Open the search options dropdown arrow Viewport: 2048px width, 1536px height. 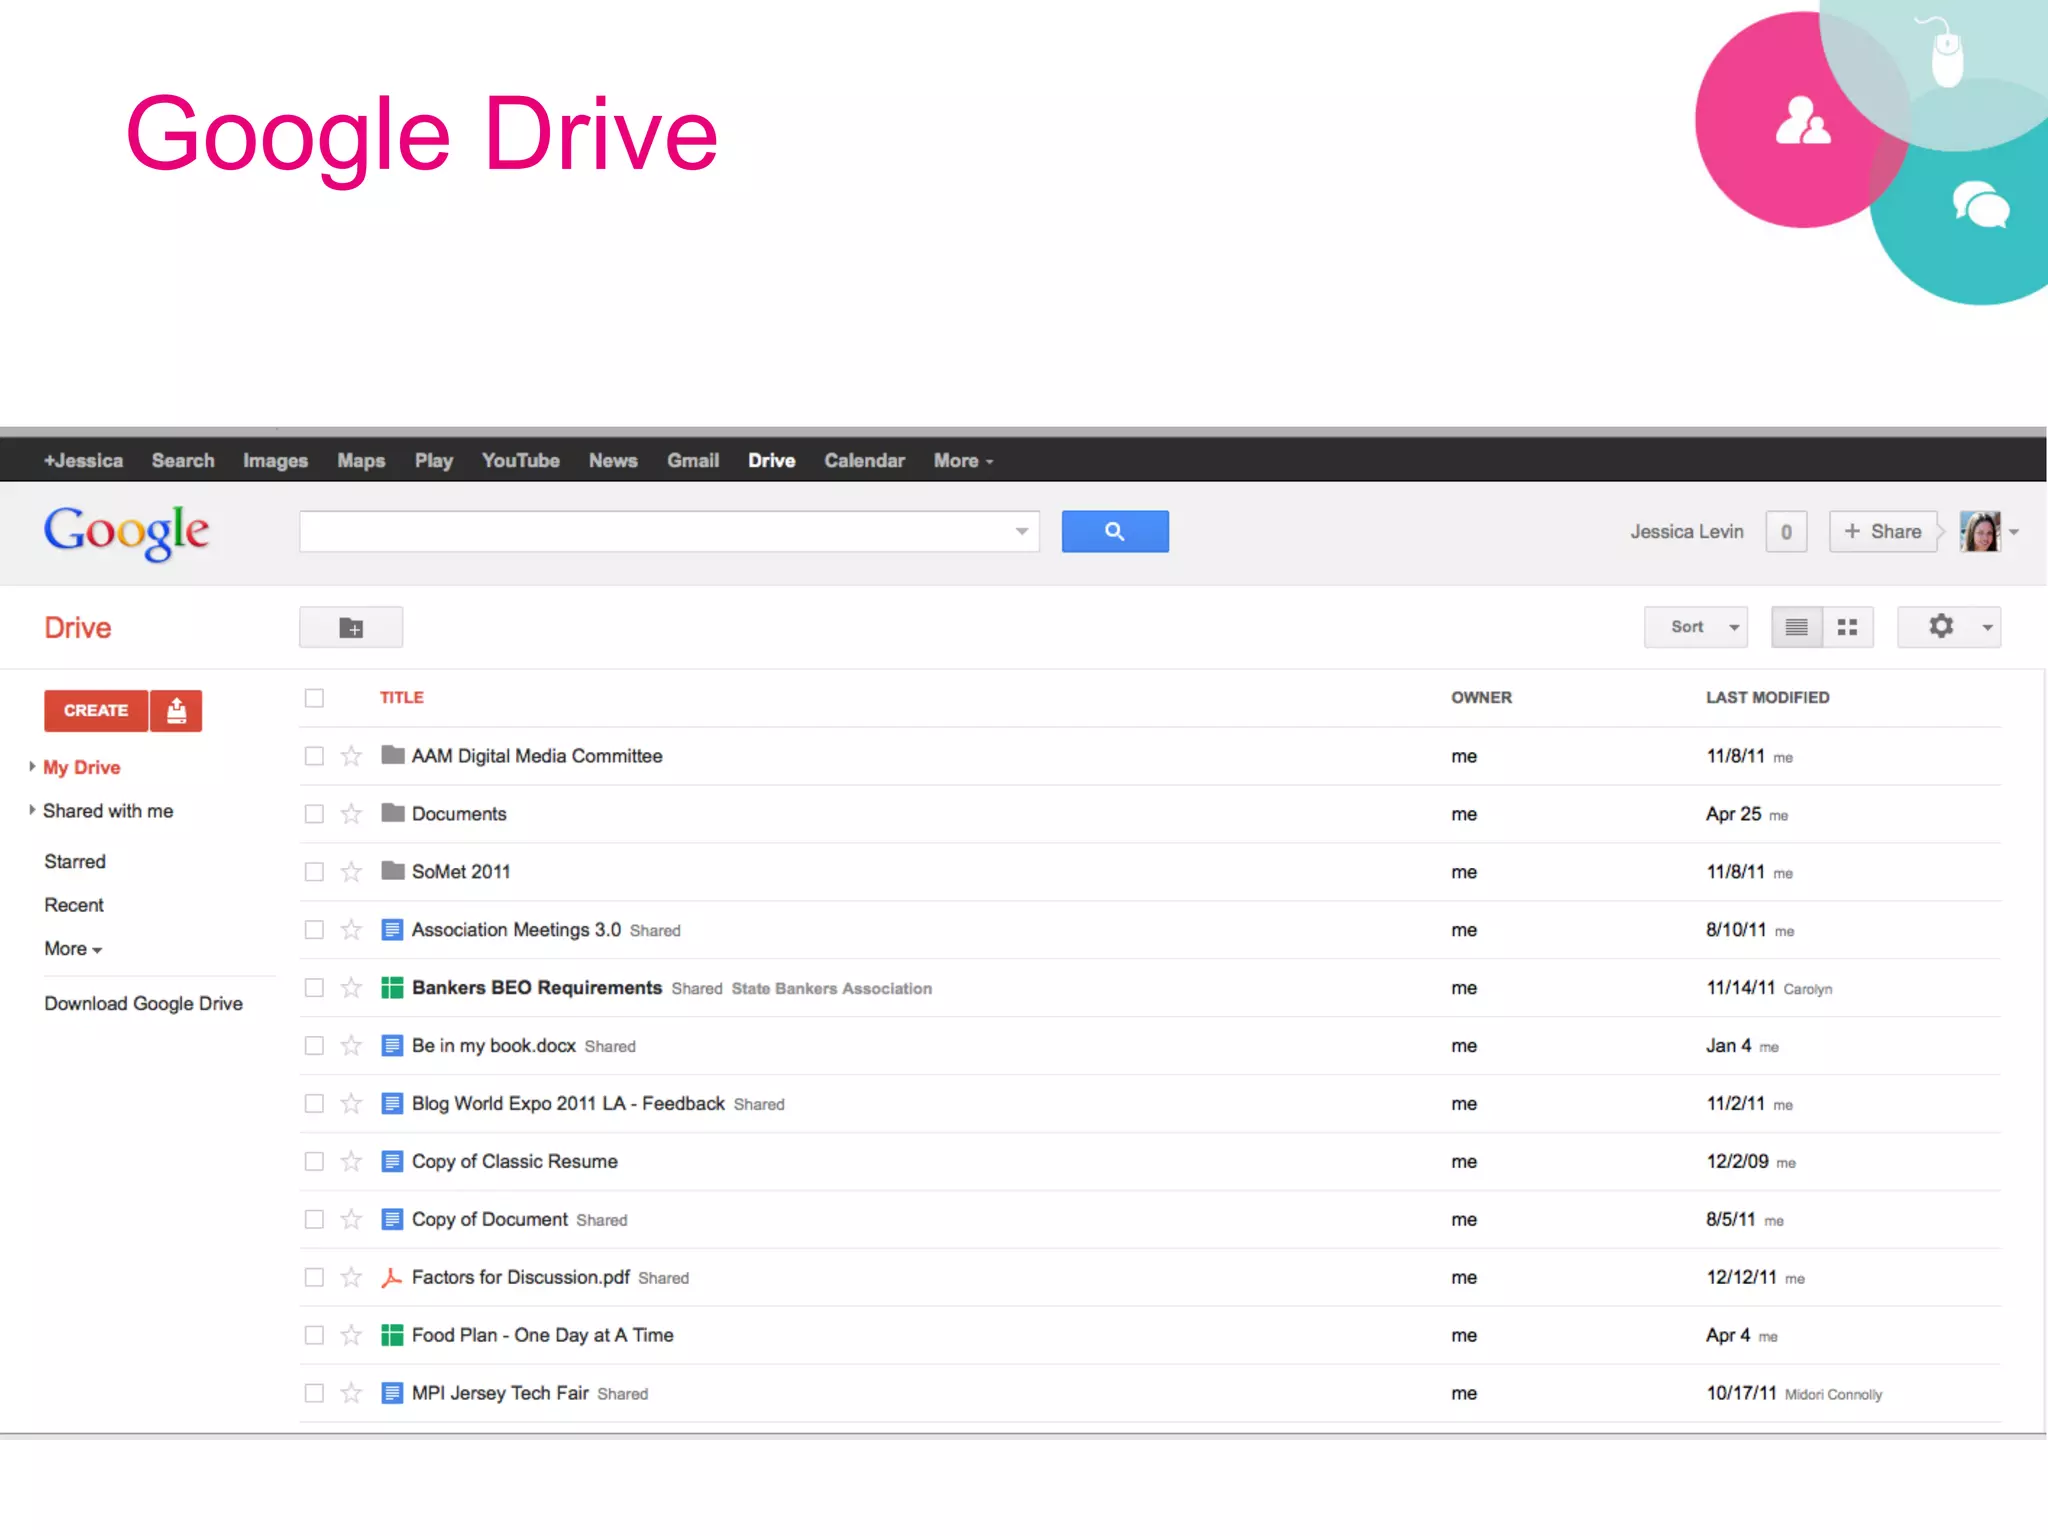(1021, 531)
